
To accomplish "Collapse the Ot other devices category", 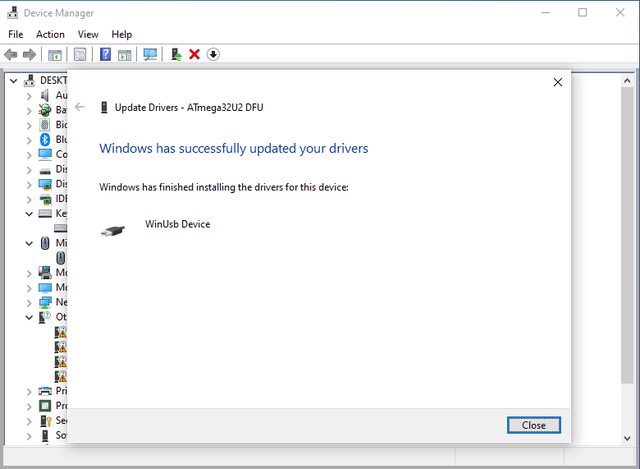I will (29, 317).
